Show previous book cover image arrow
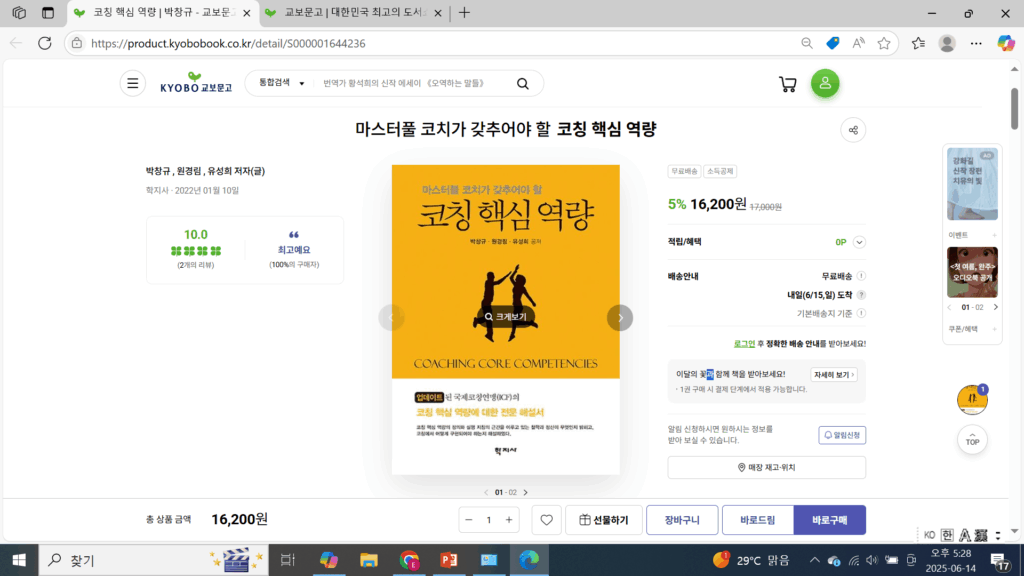The width and height of the screenshot is (1024, 576). 391,318
